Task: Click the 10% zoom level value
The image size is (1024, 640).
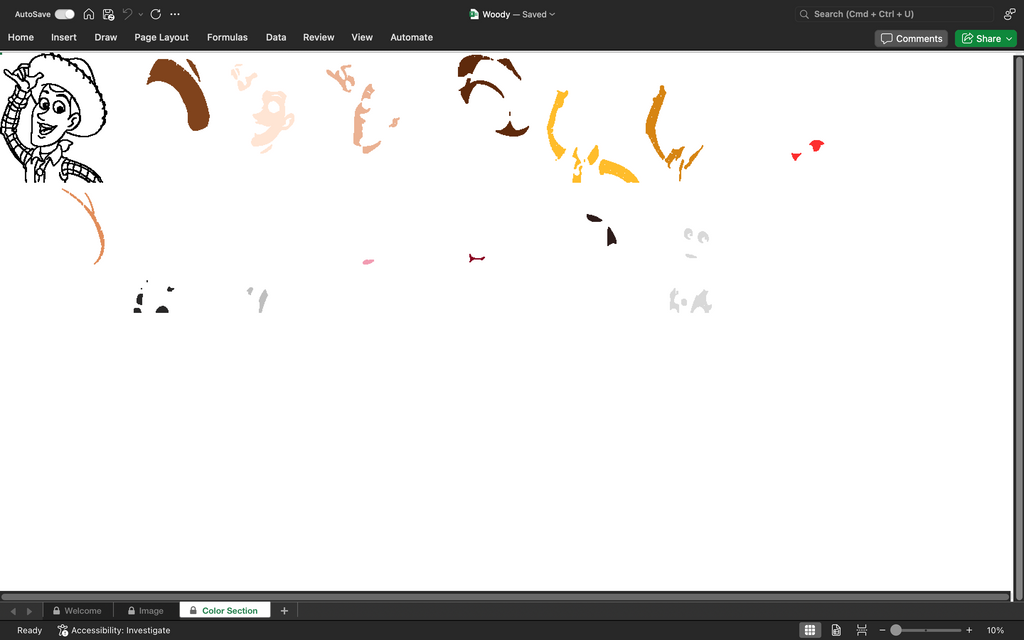Action: tap(995, 630)
